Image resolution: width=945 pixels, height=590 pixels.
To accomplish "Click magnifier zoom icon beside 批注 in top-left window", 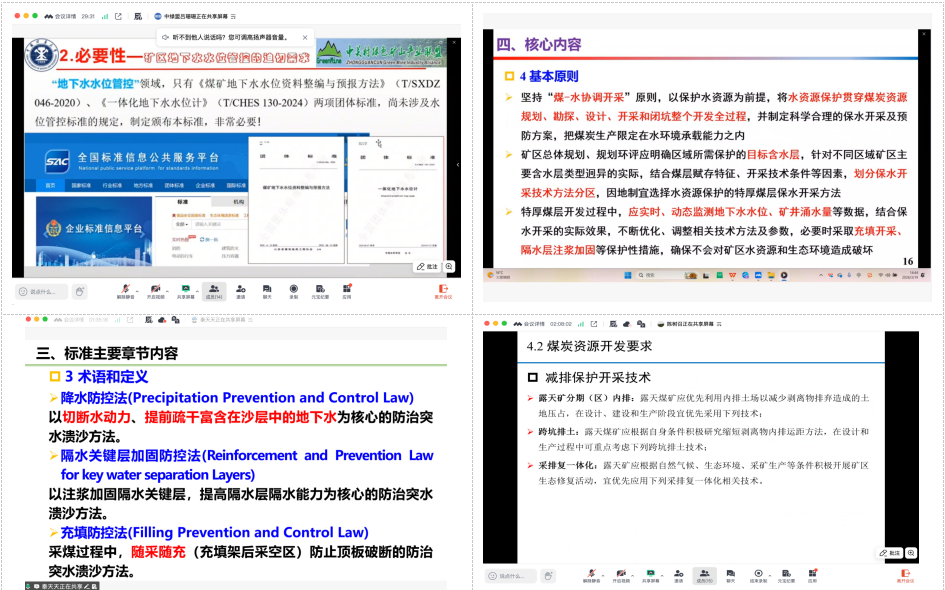I will pyautogui.click(x=450, y=267).
